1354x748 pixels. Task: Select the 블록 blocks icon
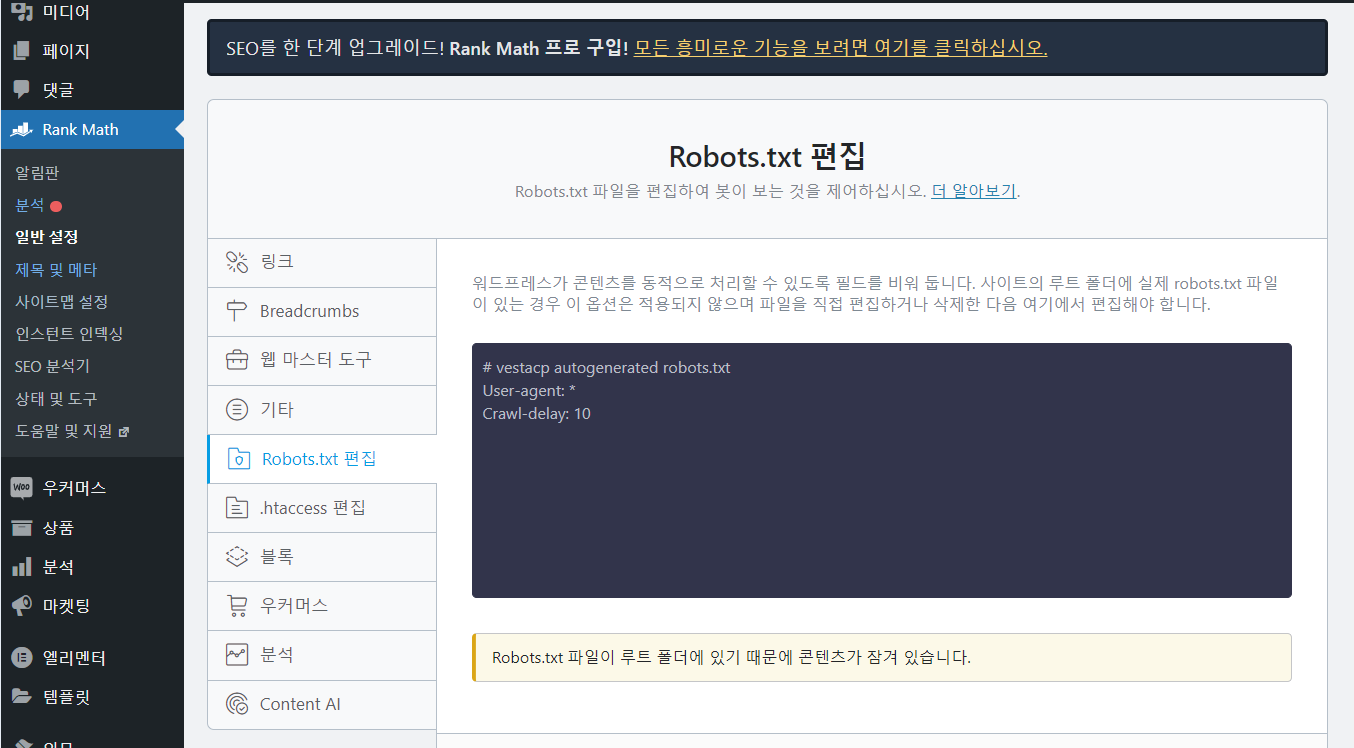236,557
